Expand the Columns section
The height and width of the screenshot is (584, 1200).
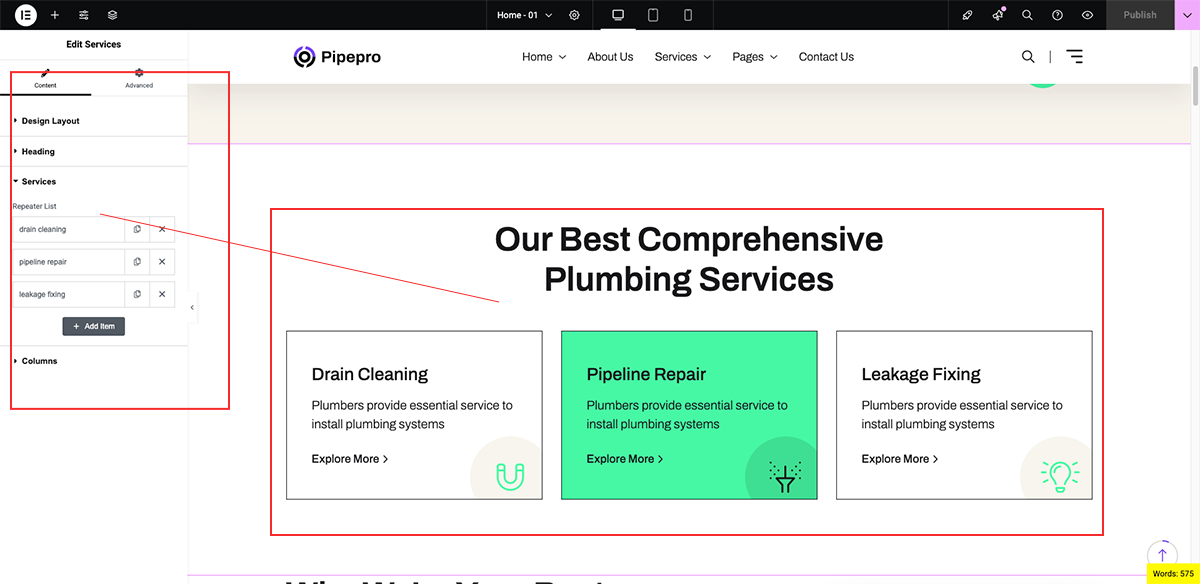[39, 361]
